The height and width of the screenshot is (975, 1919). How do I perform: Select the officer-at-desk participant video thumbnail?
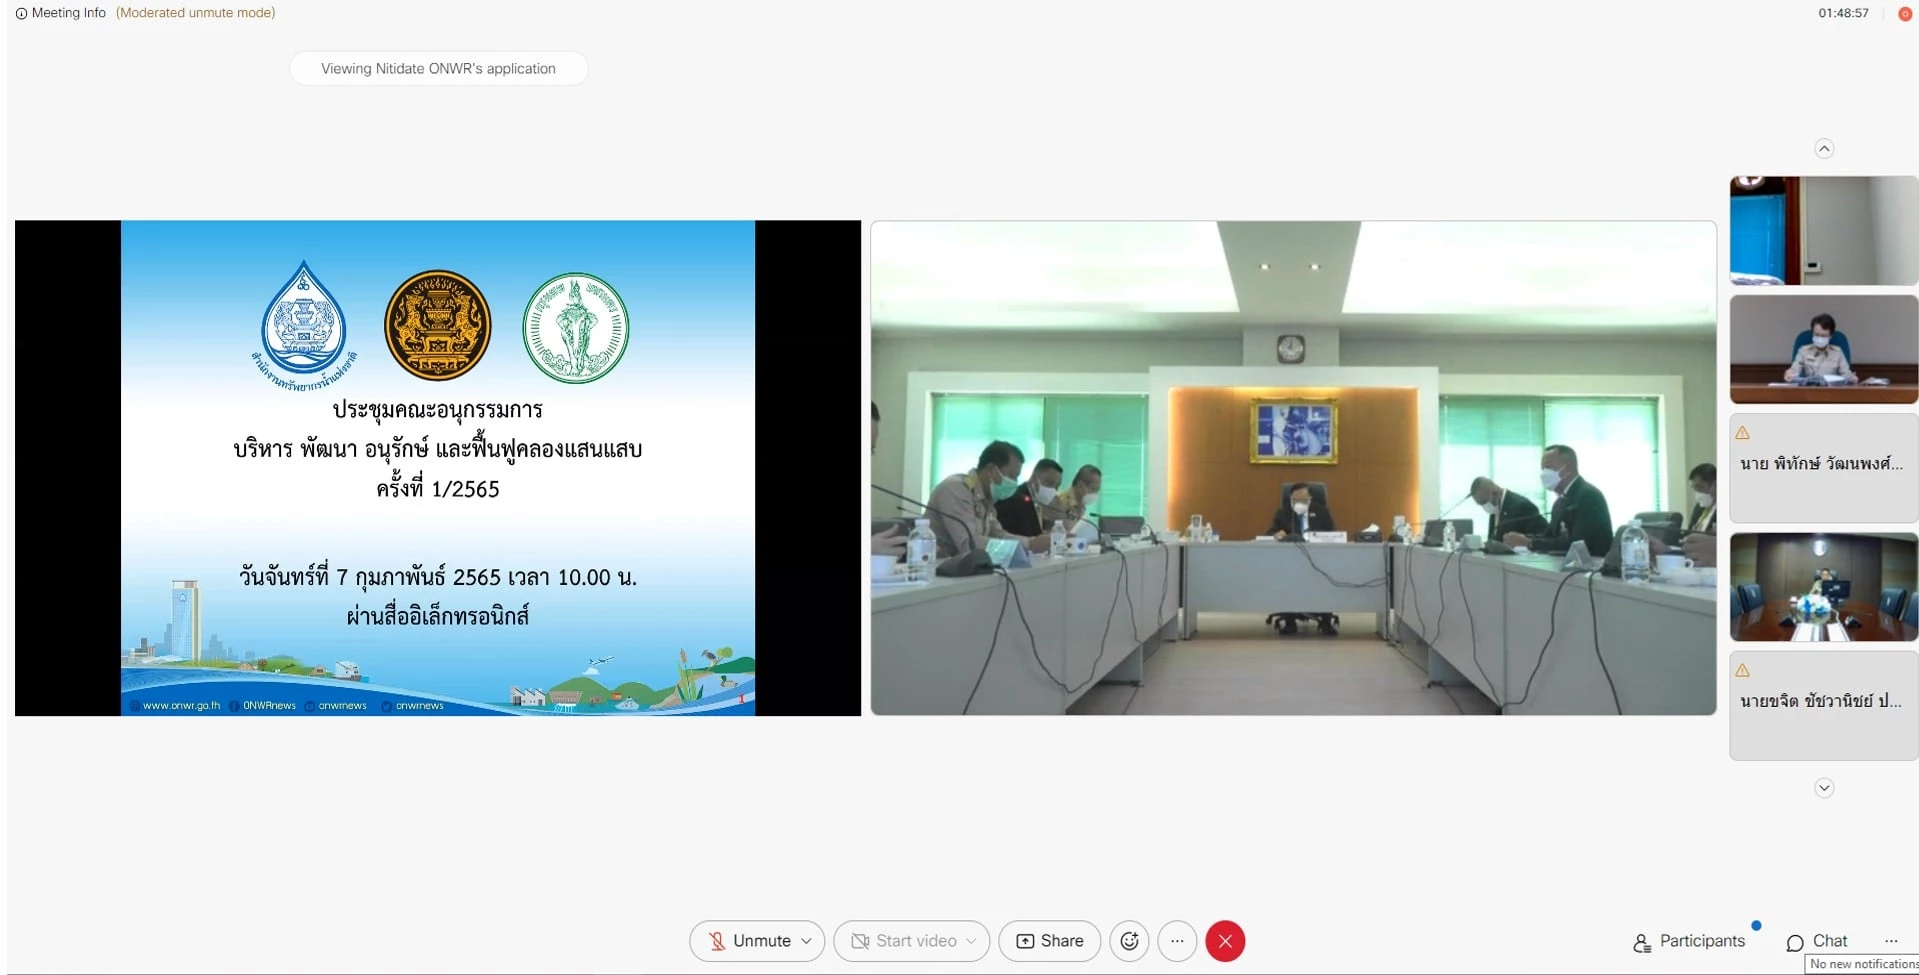click(x=1823, y=349)
